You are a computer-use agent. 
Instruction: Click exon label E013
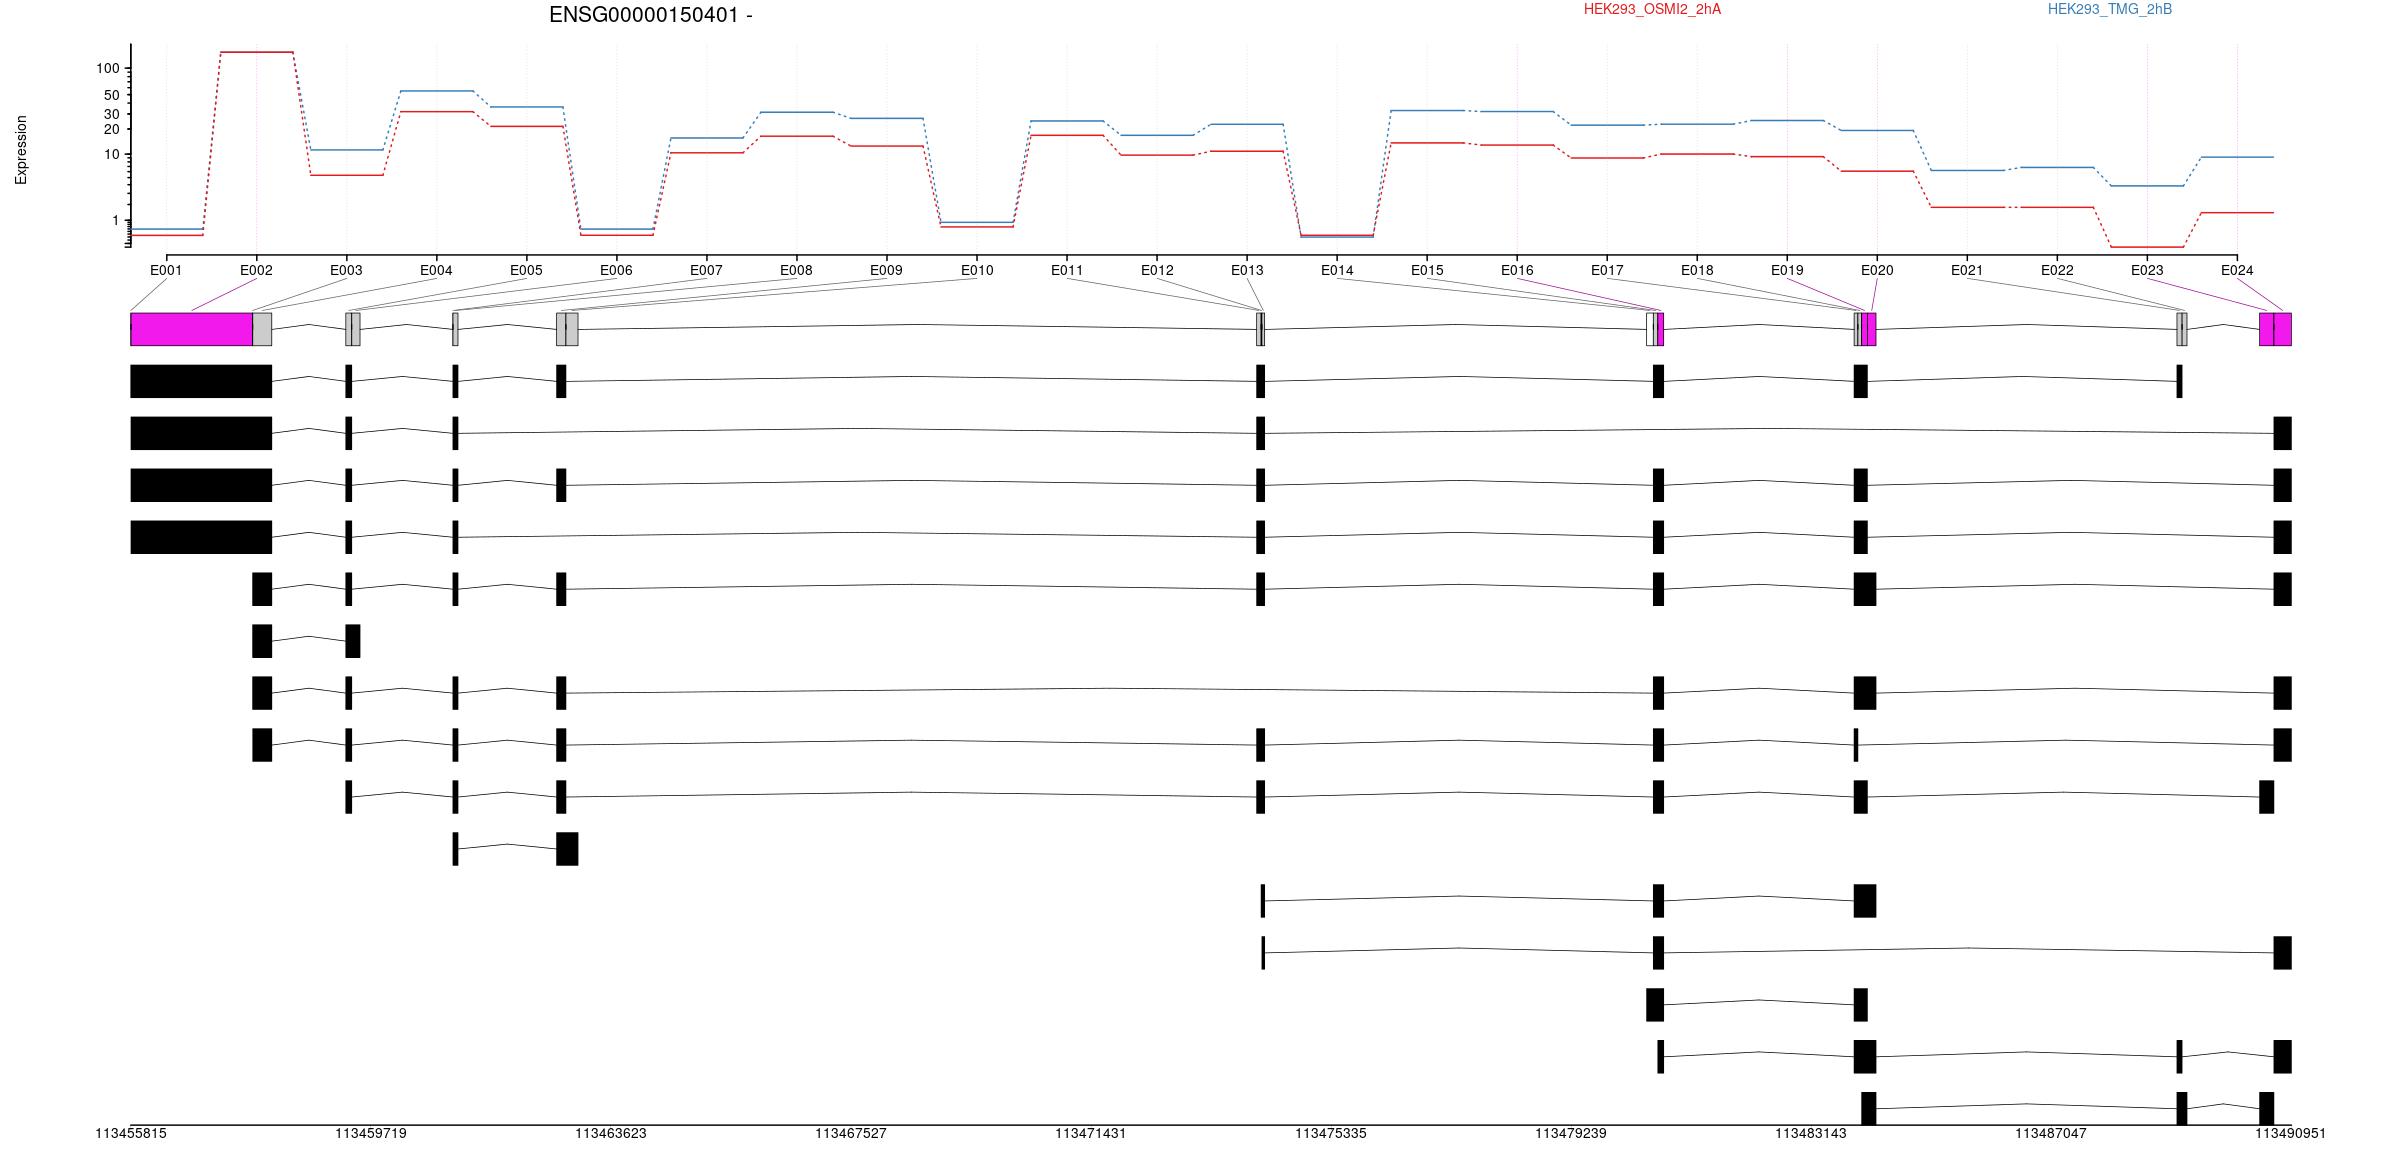coord(1247,270)
